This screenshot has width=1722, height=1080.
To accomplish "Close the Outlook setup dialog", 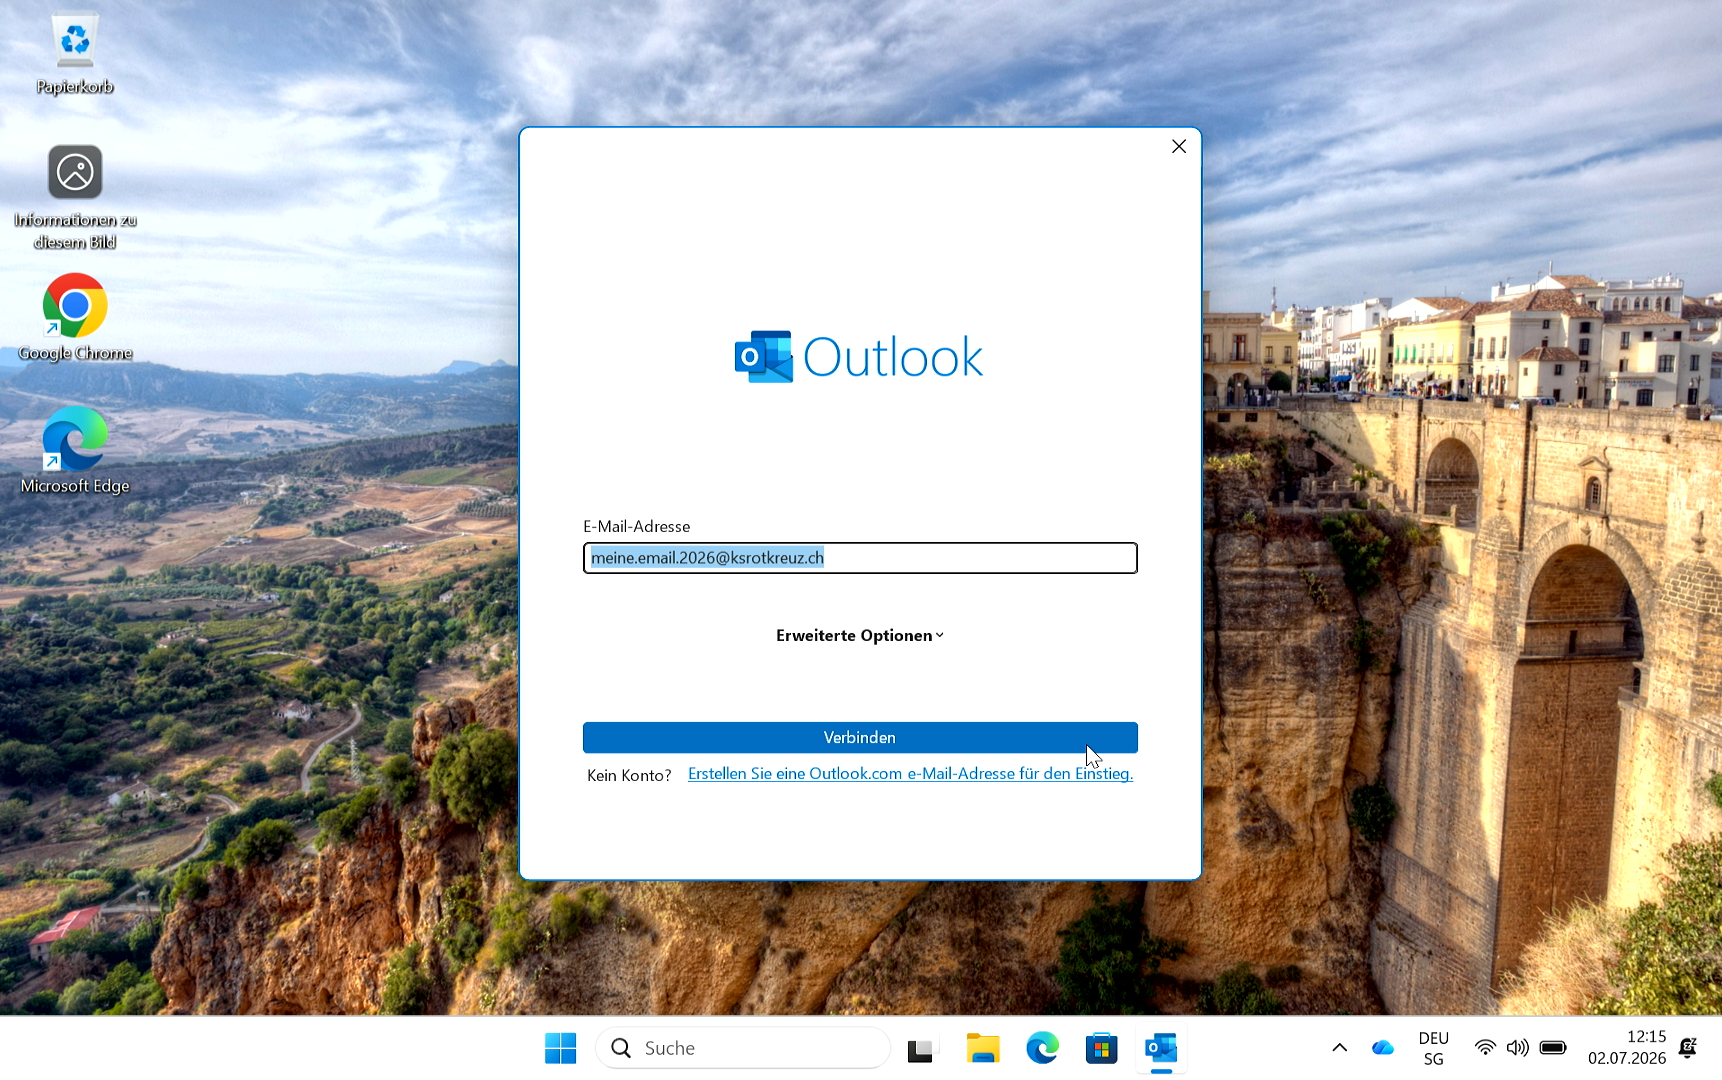I will [1179, 146].
